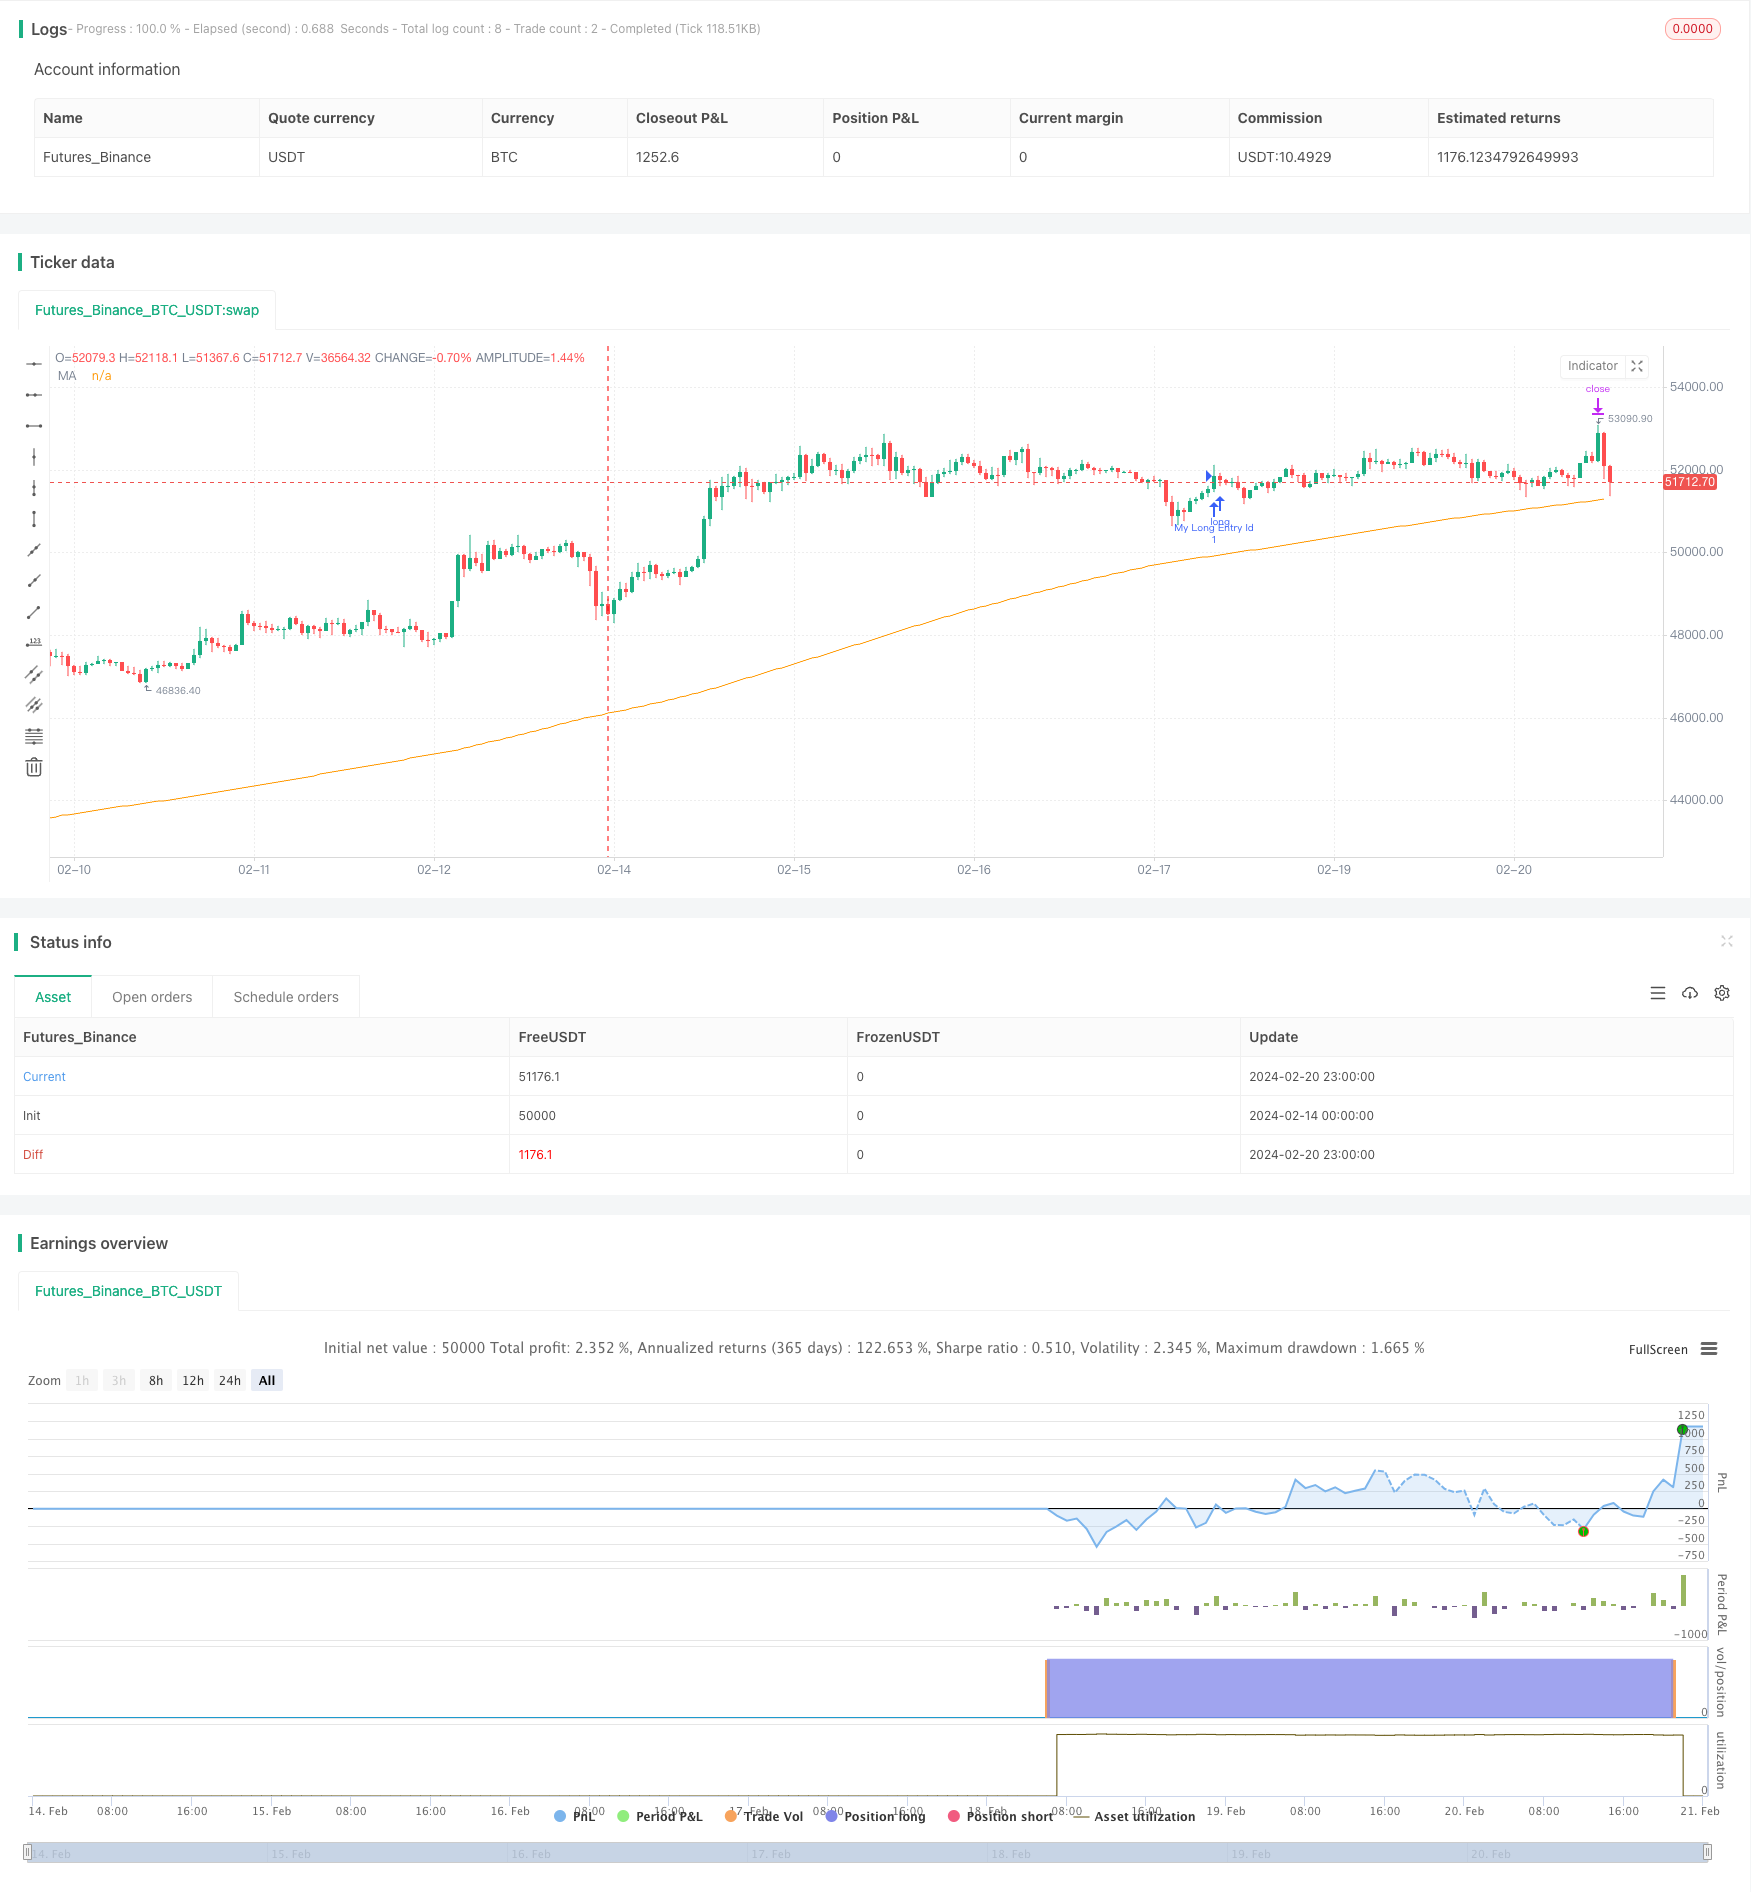Open the Indicator selector on the chart

click(x=1592, y=366)
